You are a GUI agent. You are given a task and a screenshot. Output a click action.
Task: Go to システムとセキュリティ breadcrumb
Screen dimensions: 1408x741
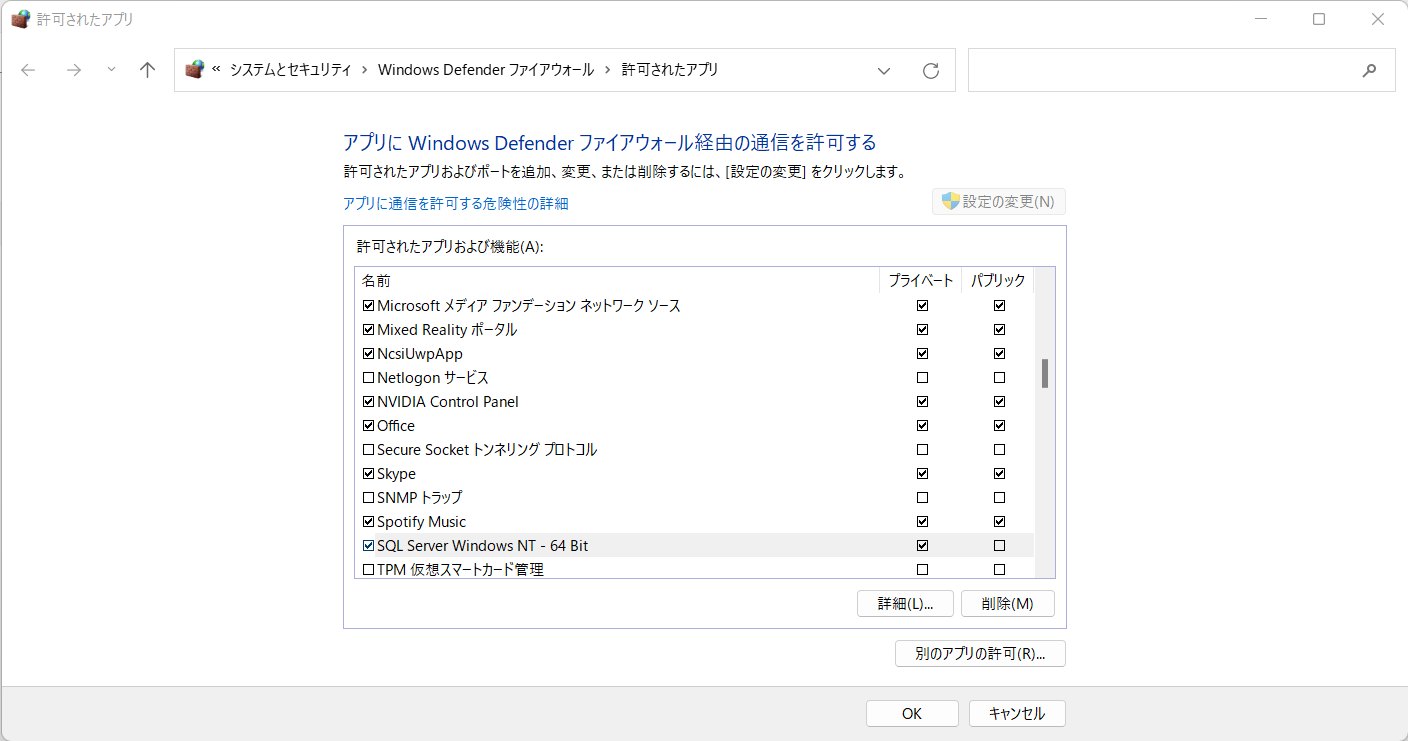290,70
